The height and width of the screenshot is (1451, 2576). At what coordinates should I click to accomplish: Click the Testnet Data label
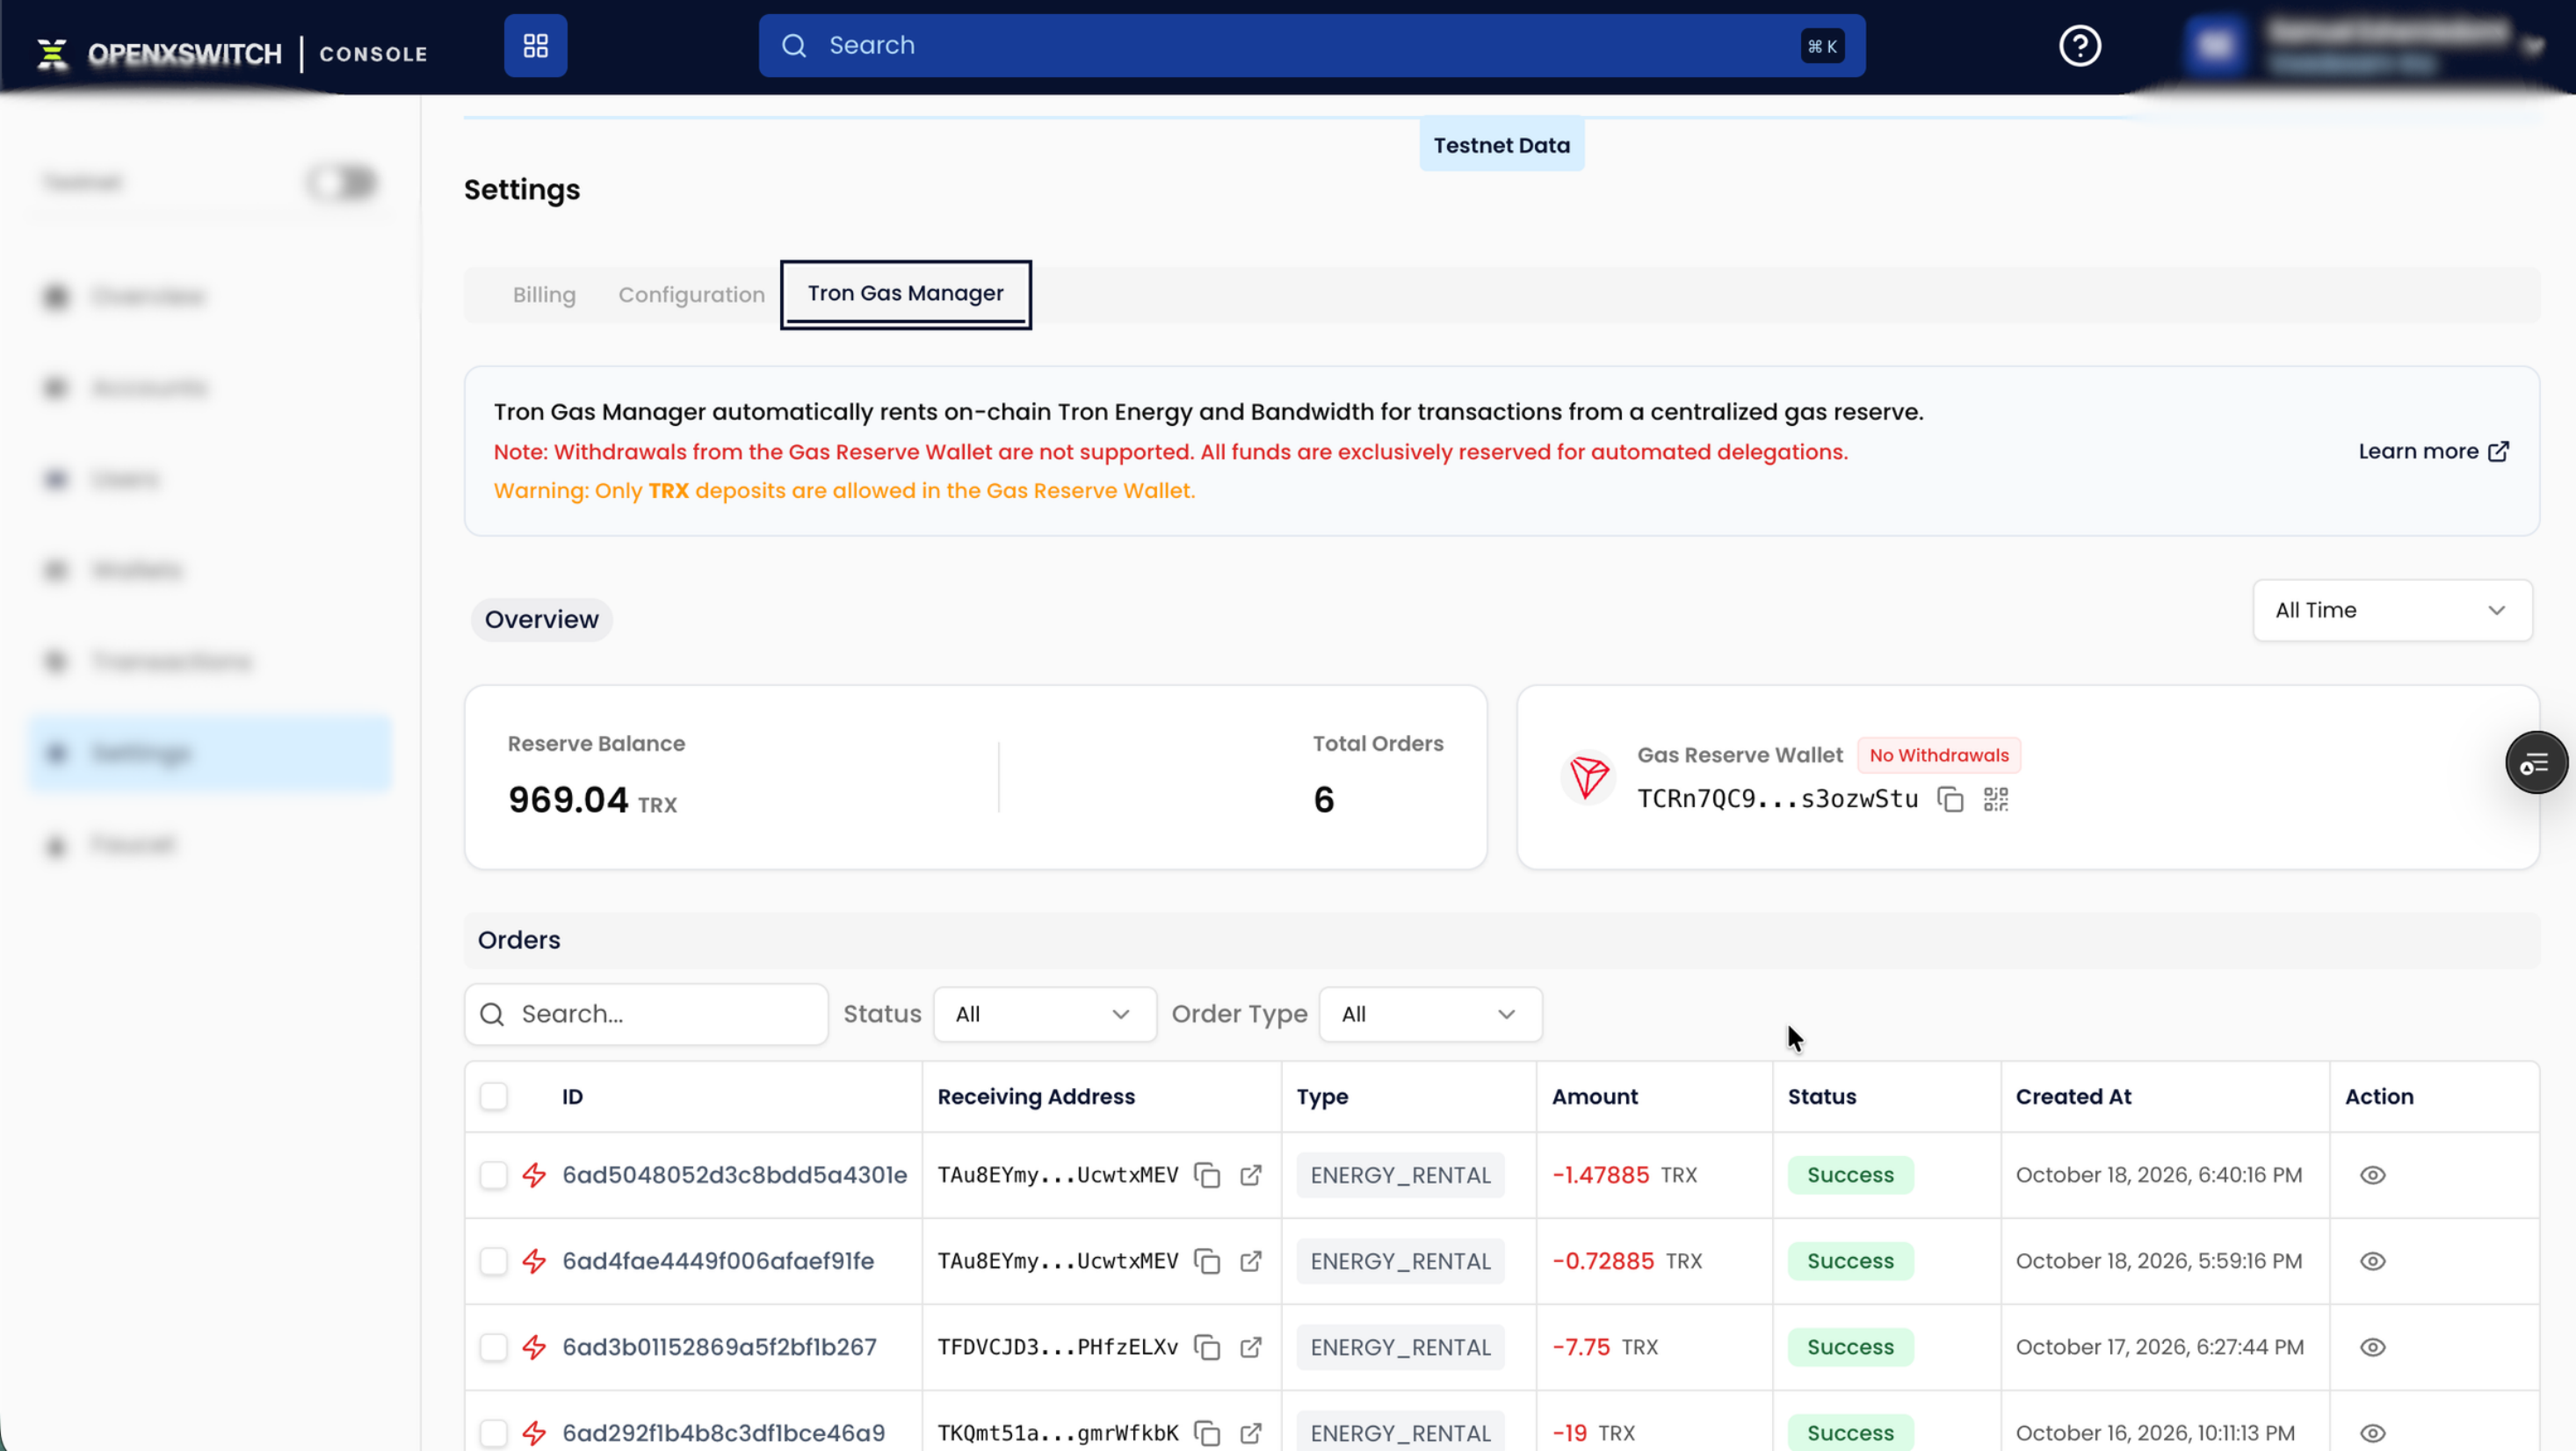1501,145
